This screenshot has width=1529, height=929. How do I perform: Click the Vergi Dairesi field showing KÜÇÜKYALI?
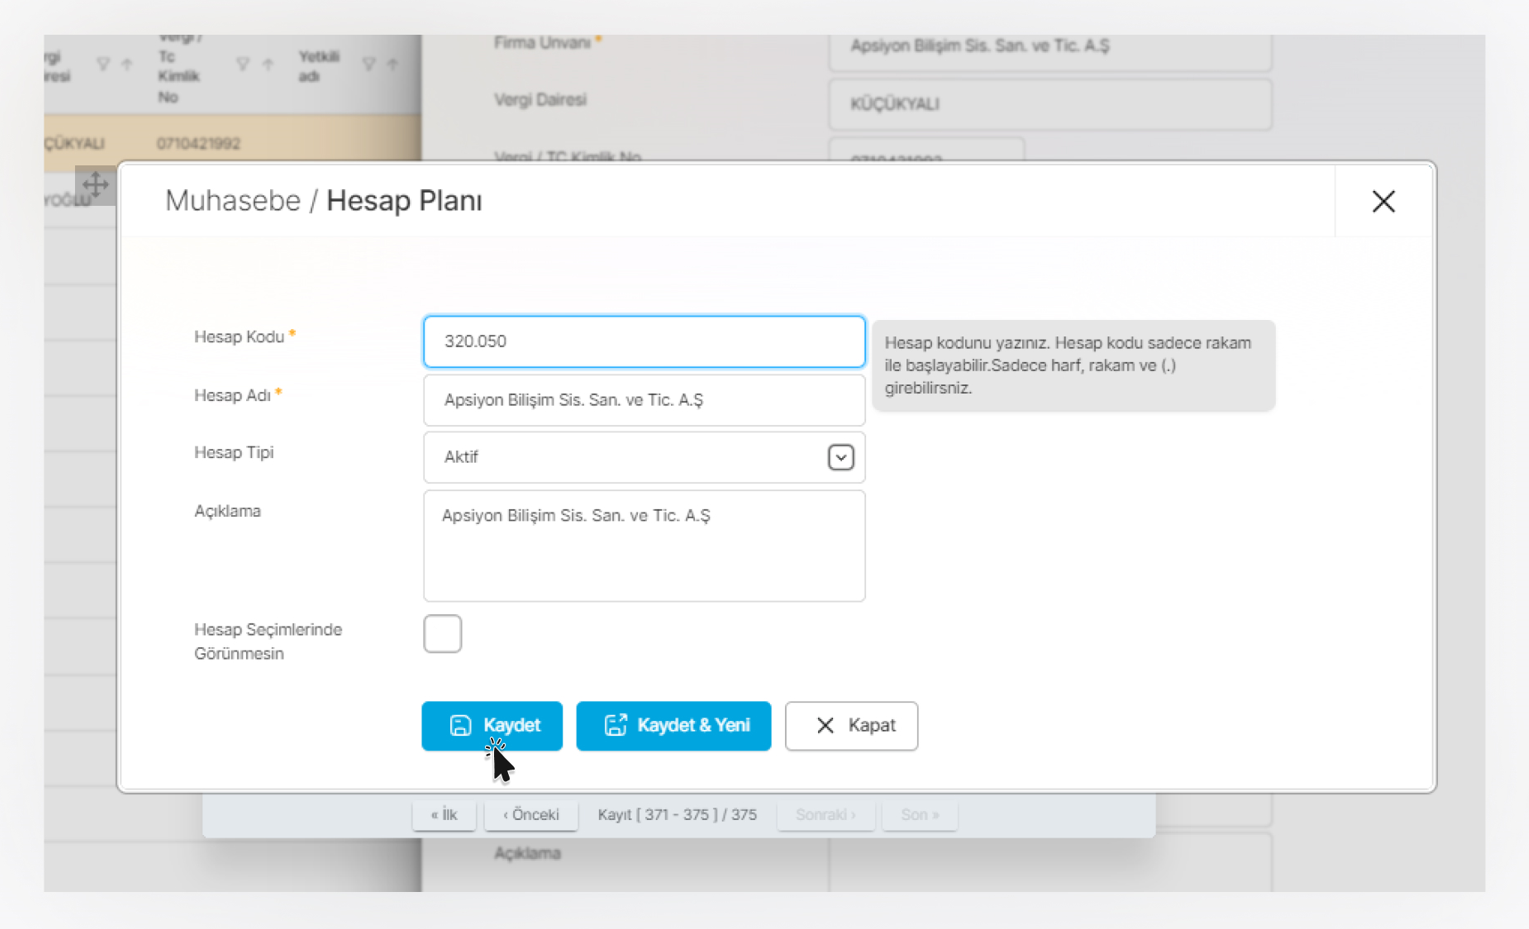pyautogui.click(x=1050, y=104)
